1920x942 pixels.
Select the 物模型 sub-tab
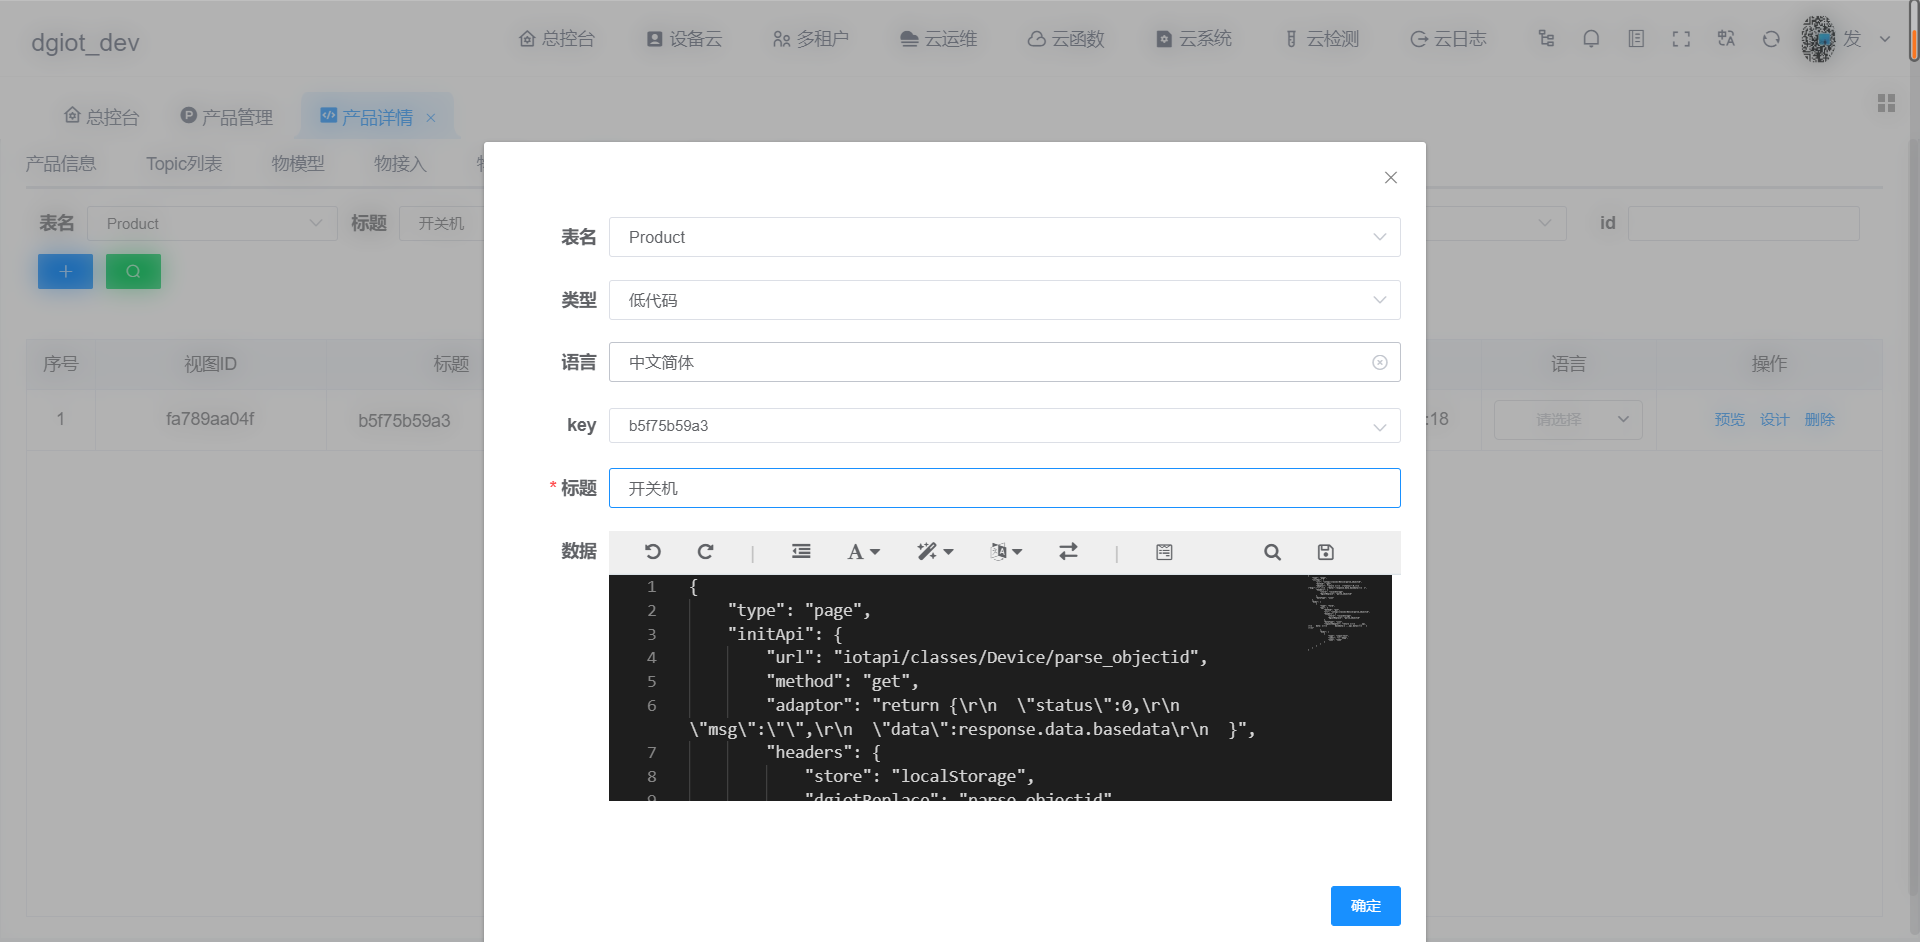click(x=298, y=164)
